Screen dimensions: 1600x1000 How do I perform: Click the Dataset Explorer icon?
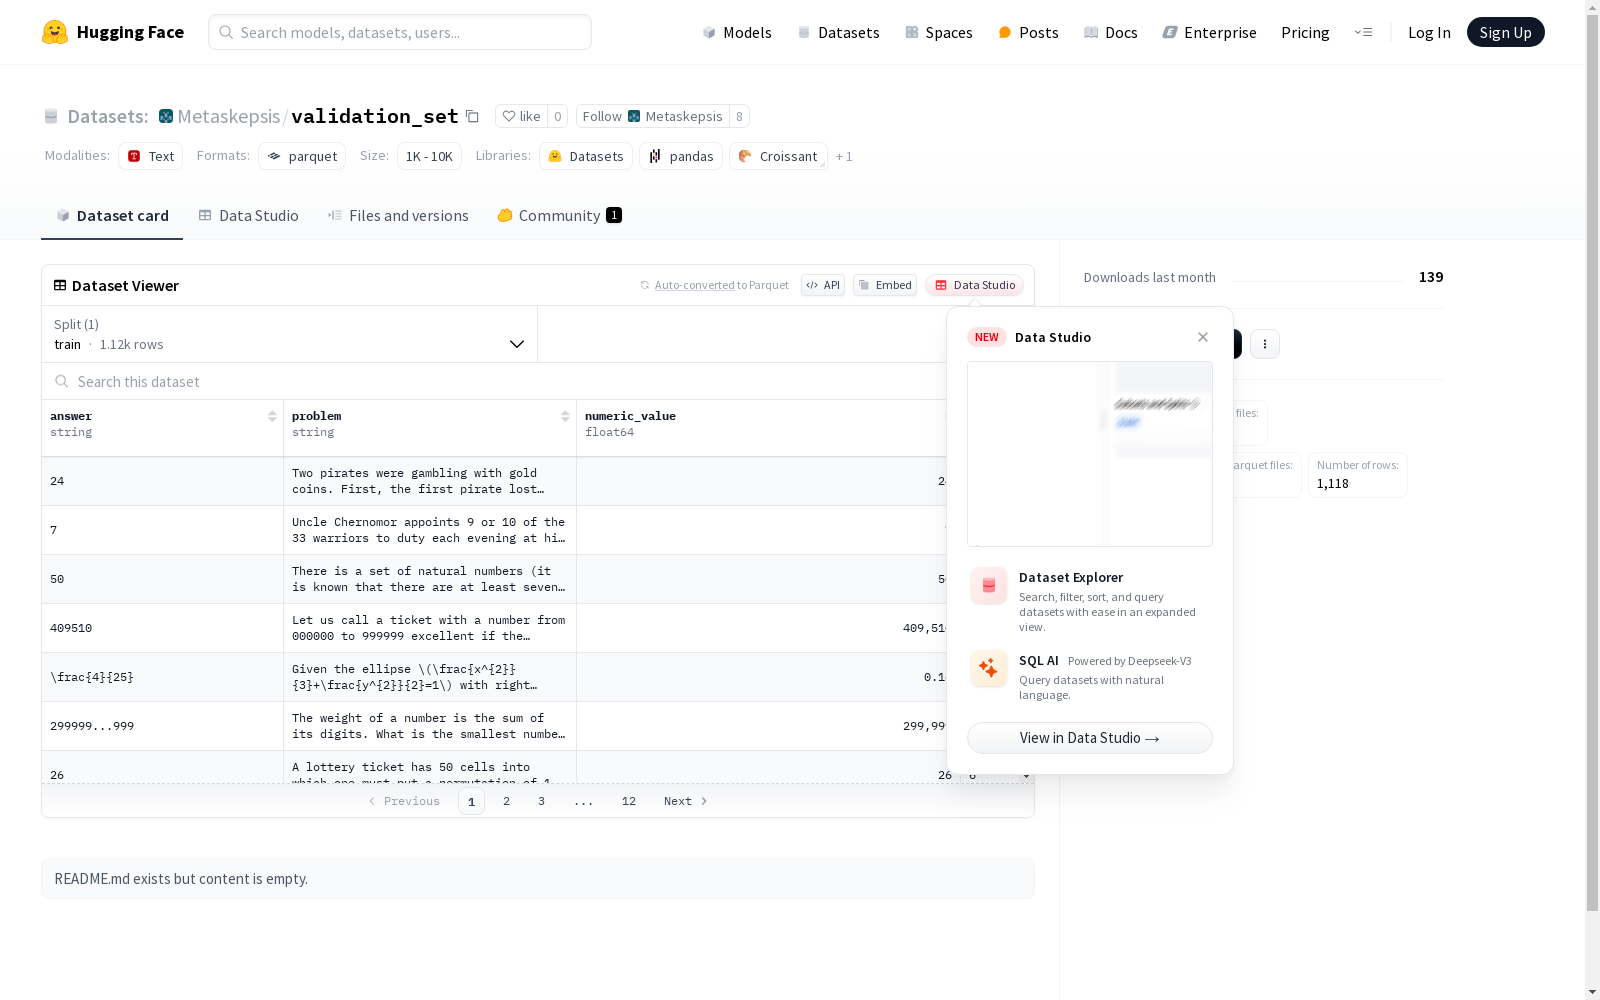click(x=989, y=586)
